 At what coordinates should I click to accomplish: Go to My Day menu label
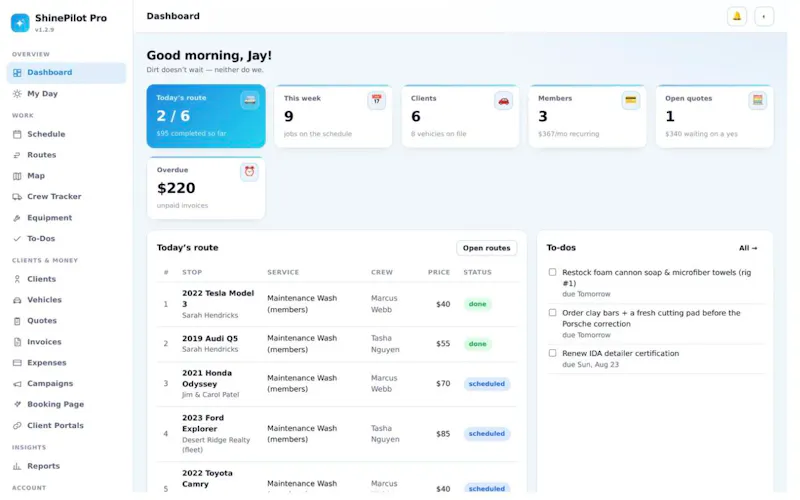(x=42, y=94)
